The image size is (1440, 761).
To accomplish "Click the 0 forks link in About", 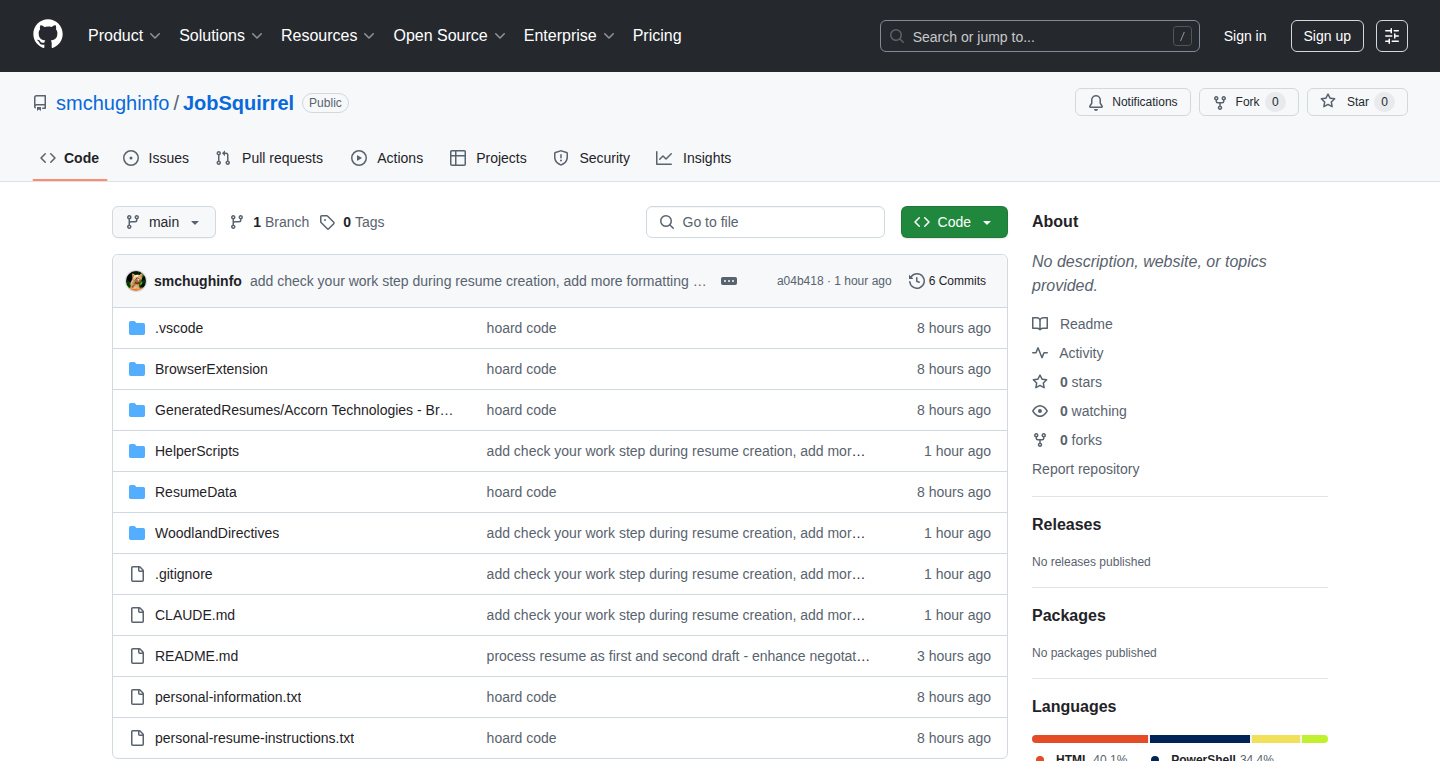I will point(1067,440).
